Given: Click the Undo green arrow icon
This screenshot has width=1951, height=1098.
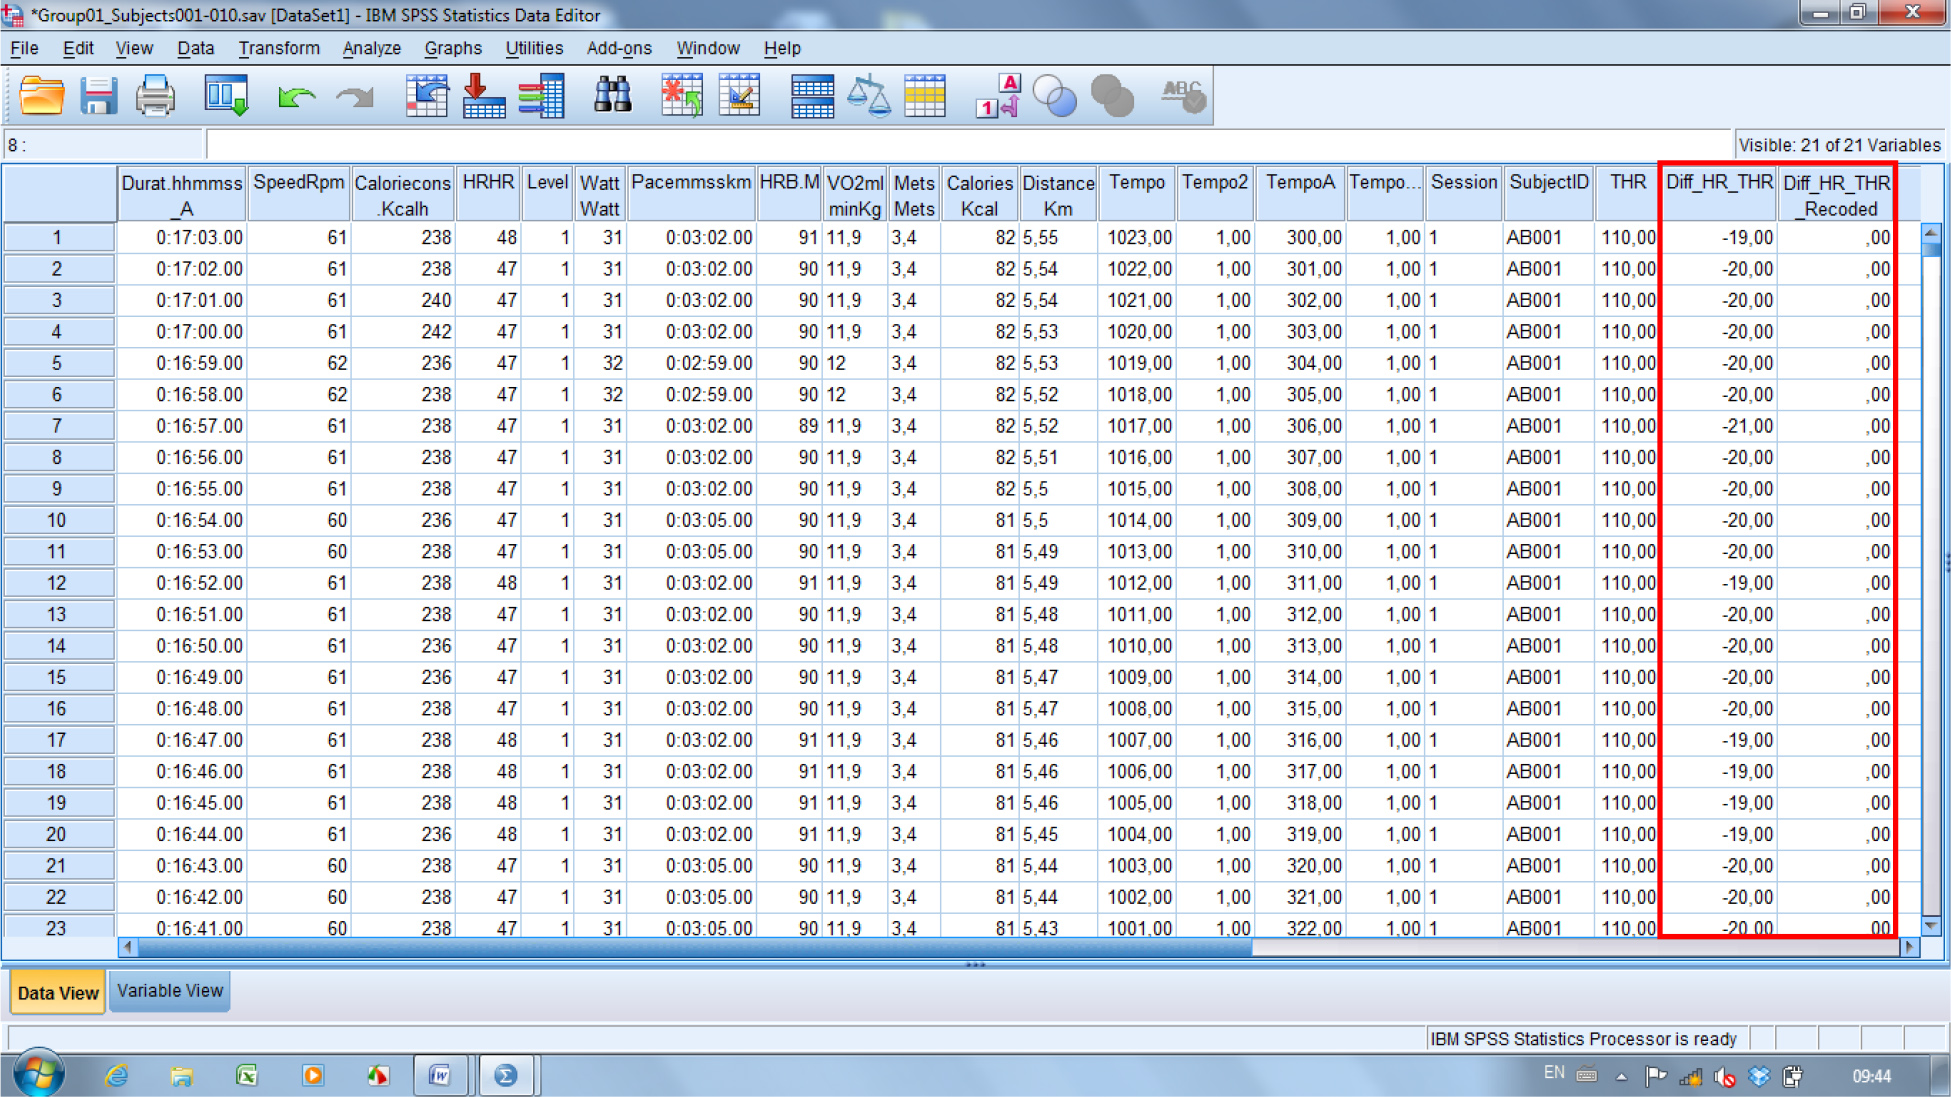Looking at the screenshot, I should pos(296,97).
